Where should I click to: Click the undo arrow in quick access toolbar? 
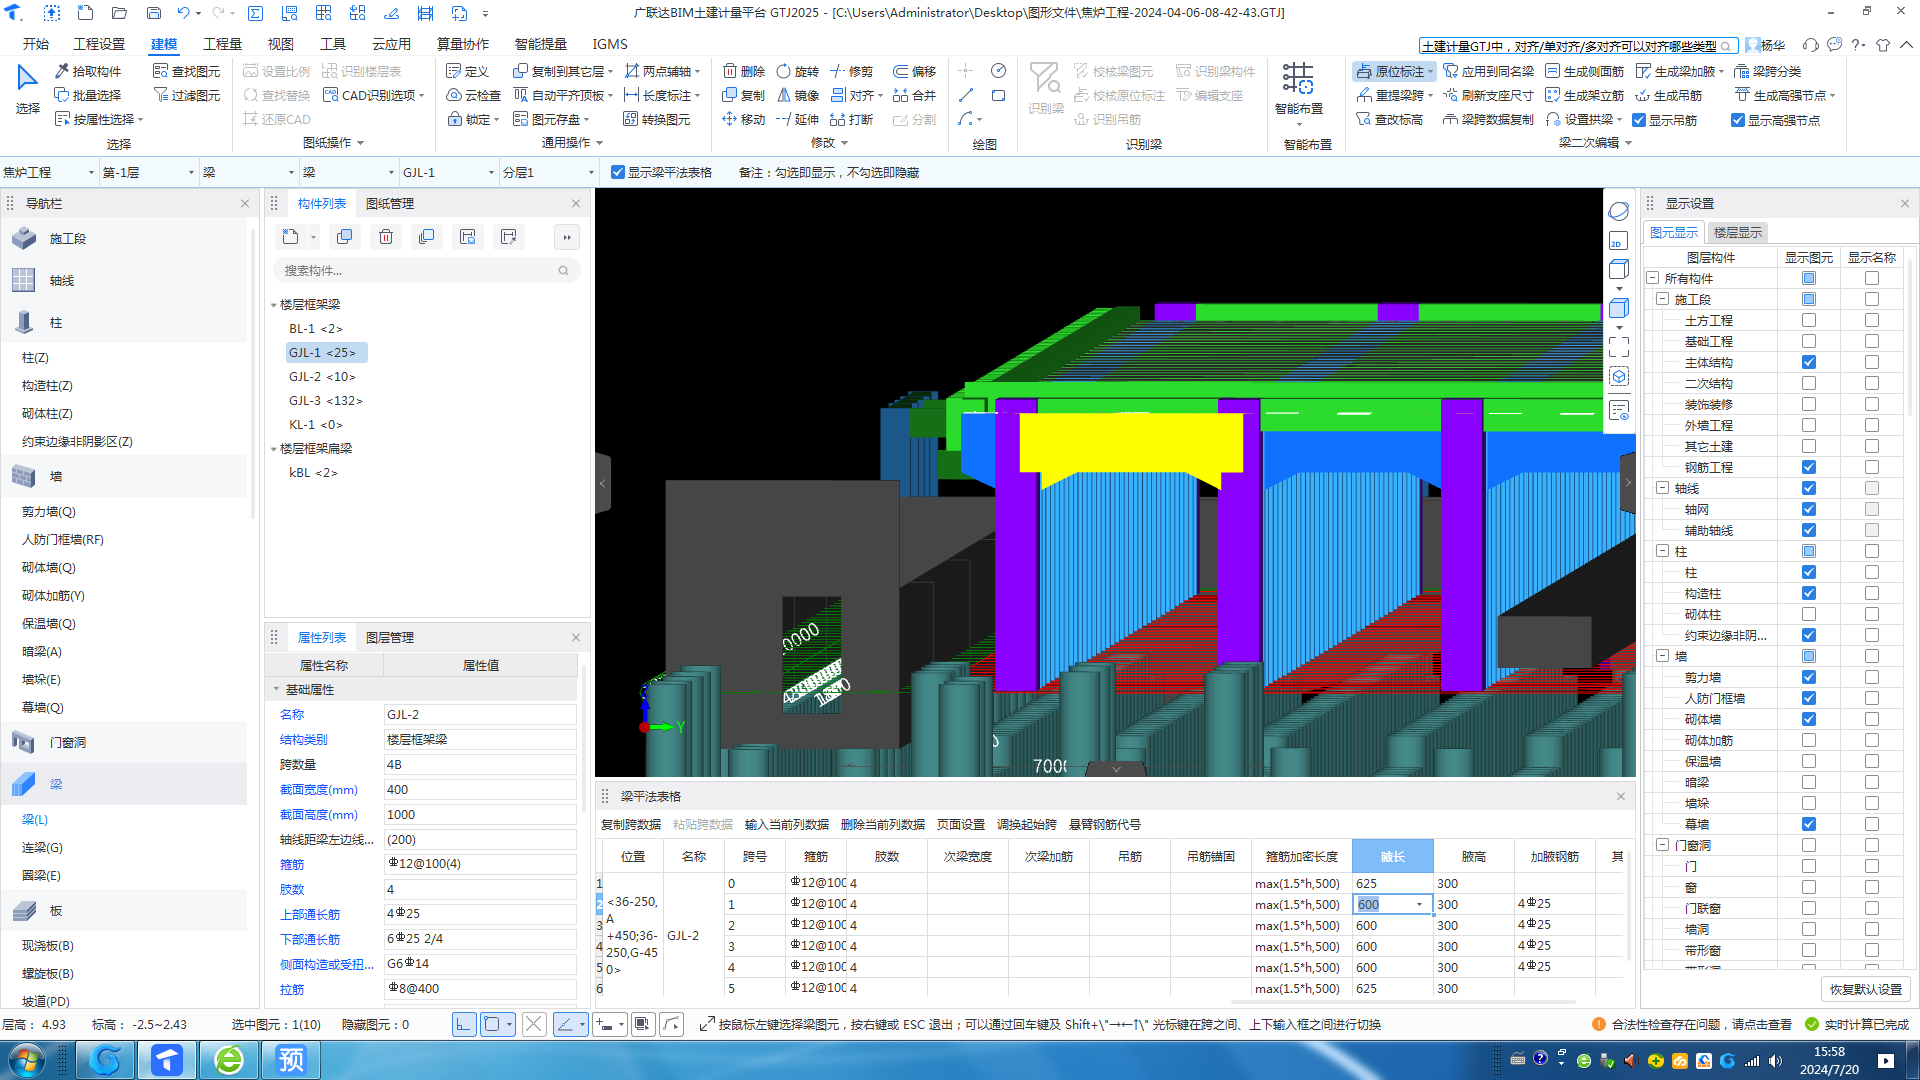coord(183,13)
